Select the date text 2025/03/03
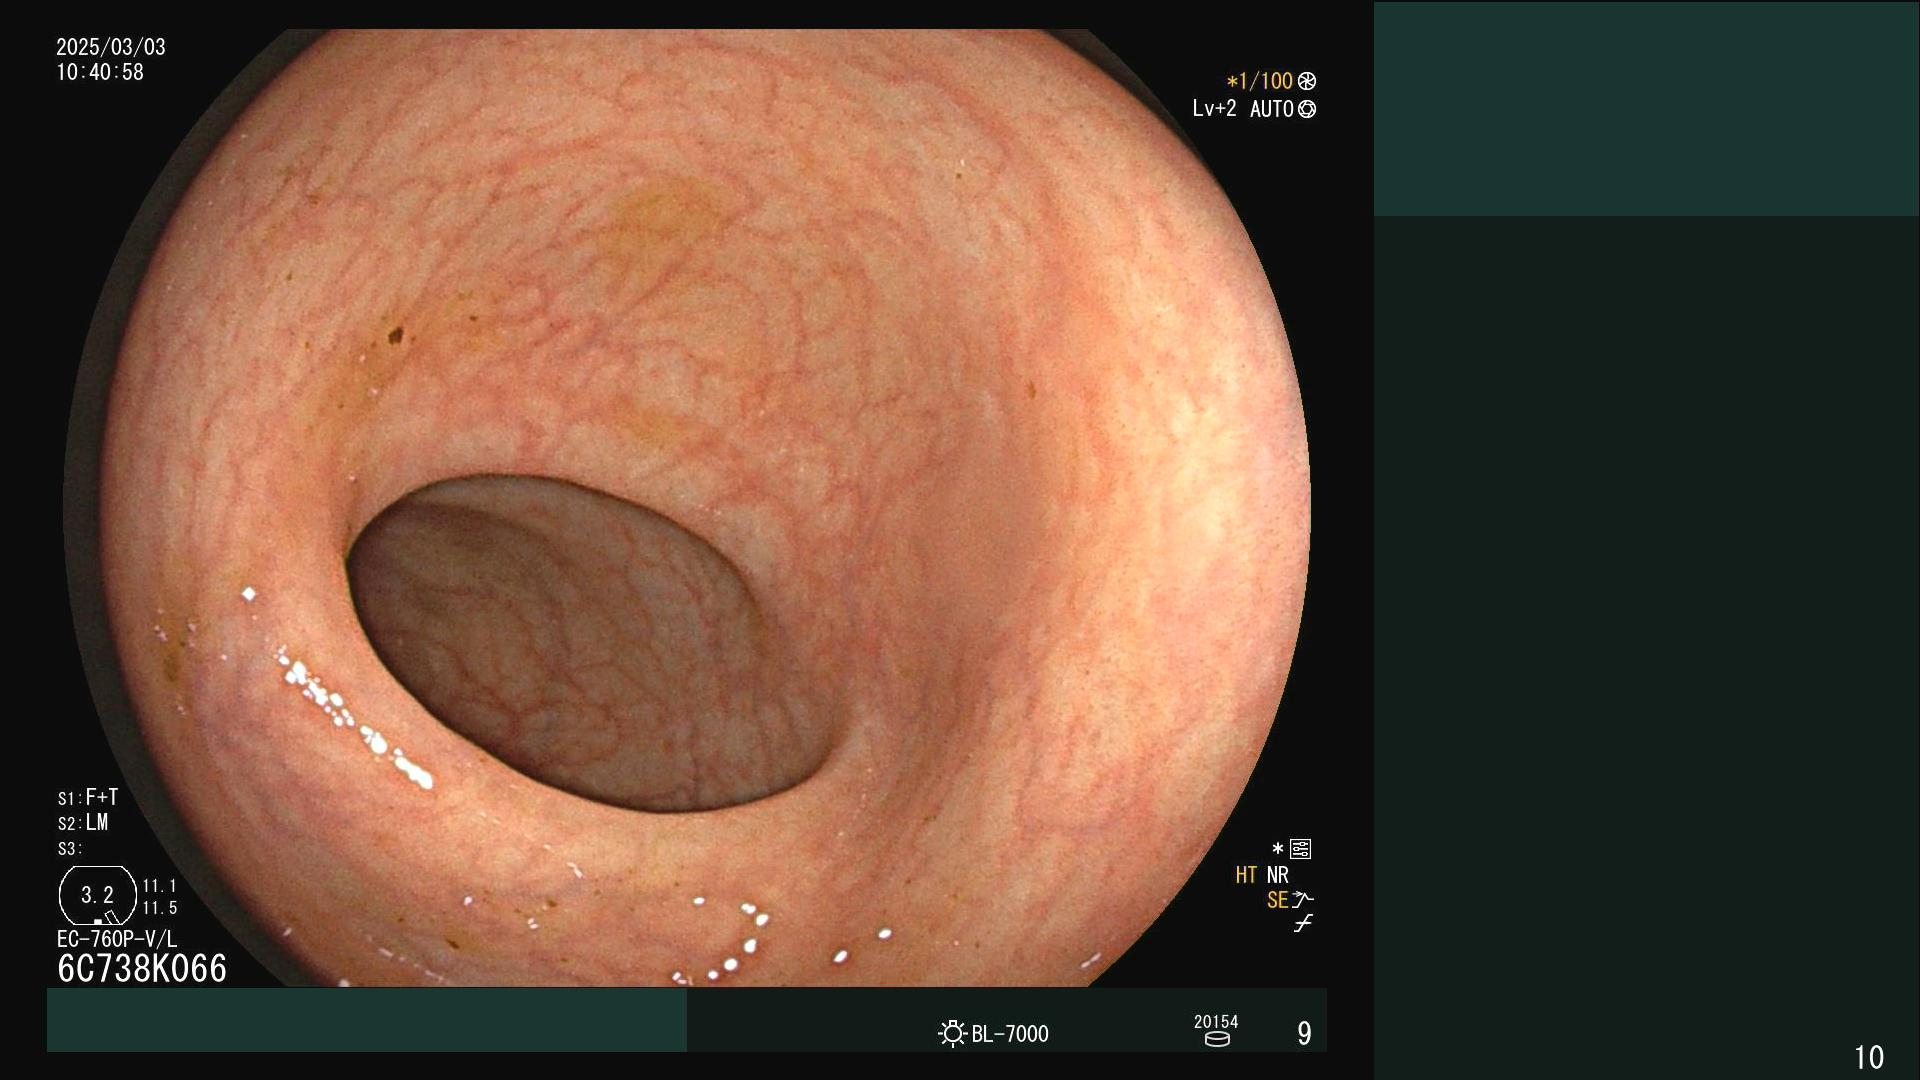The height and width of the screenshot is (1080, 1920). [111, 47]
